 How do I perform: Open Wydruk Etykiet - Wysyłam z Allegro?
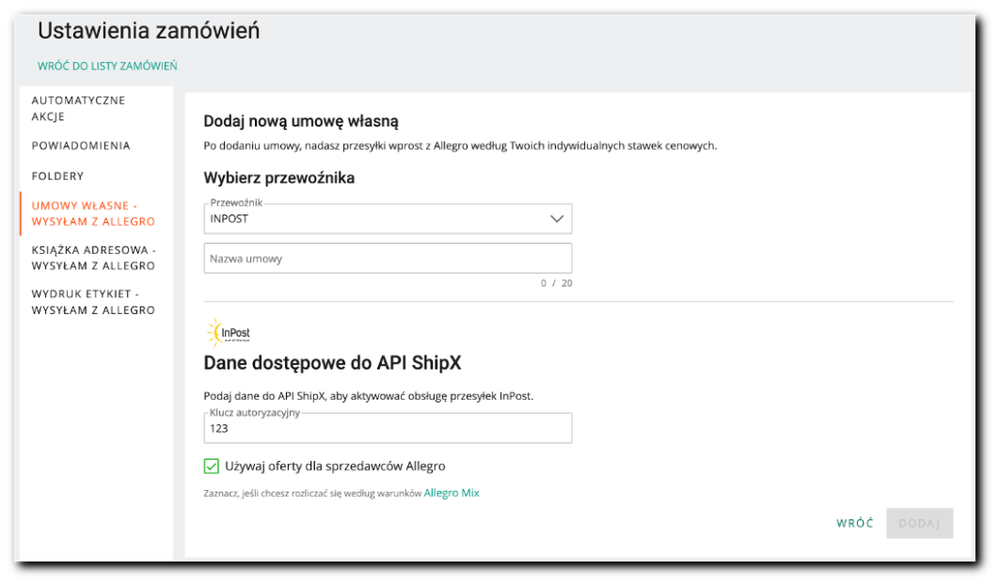tap(93, 302)
